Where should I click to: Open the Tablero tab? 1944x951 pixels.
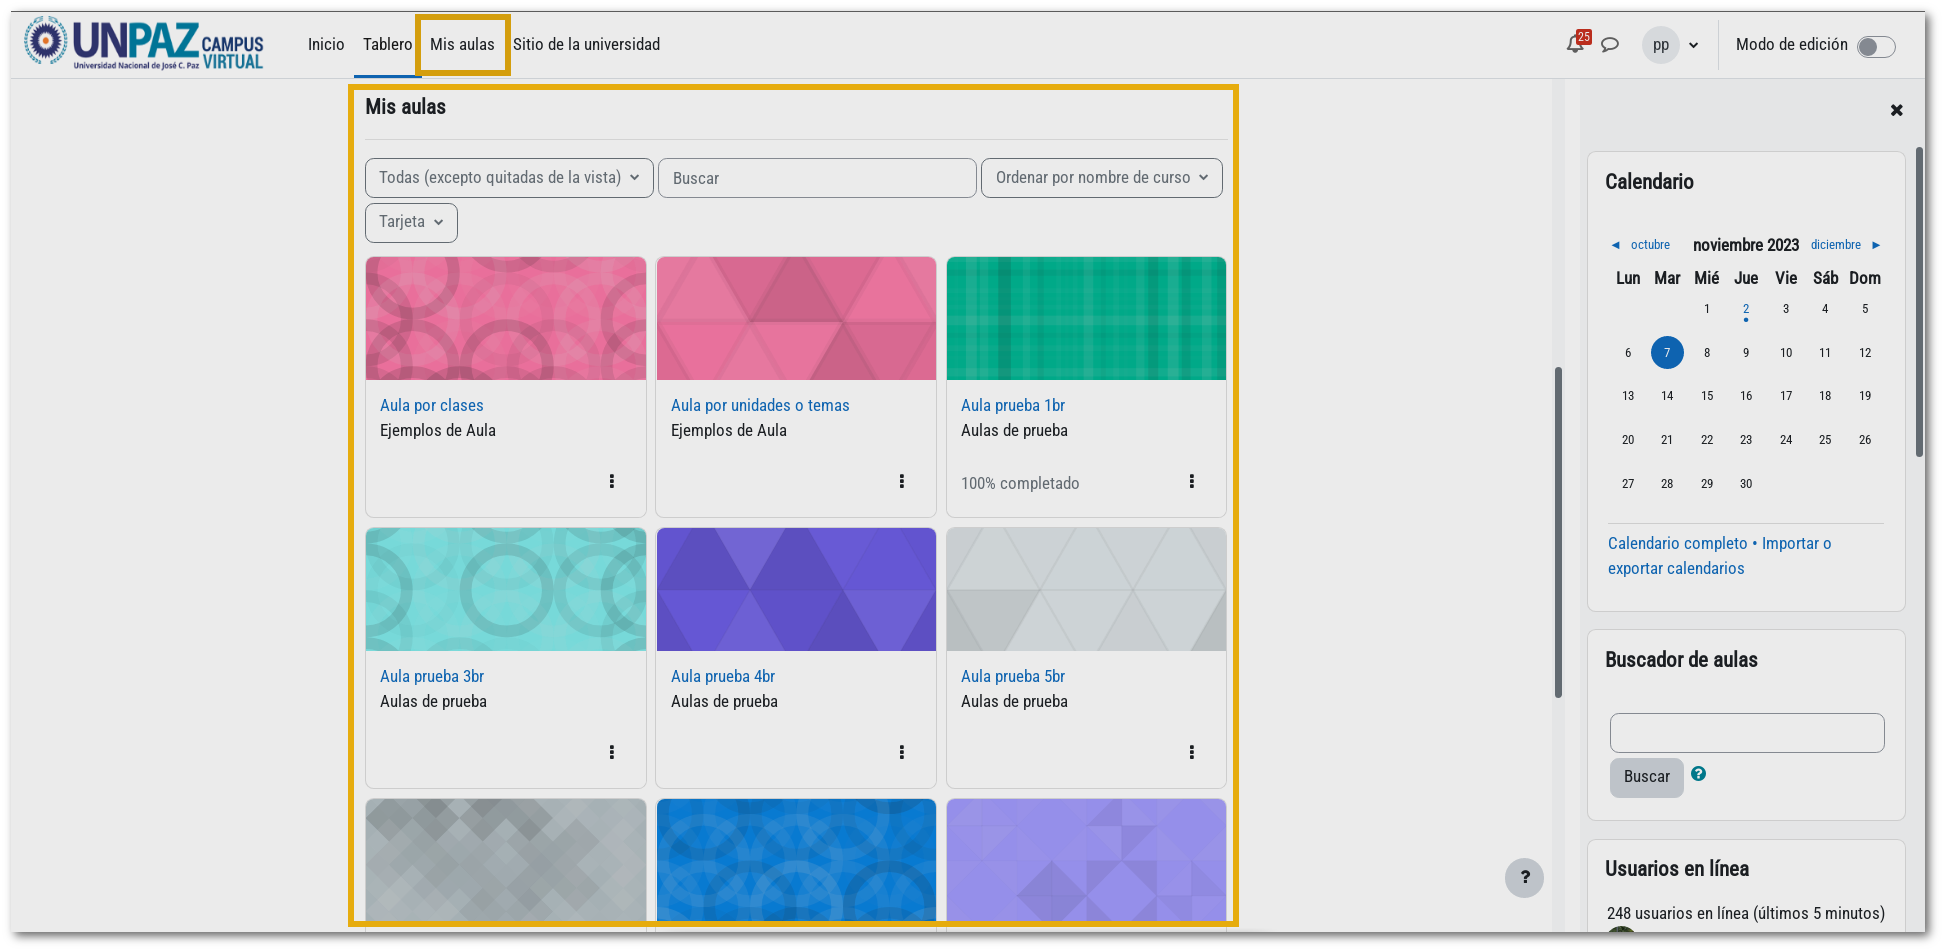tap(387, 44)
